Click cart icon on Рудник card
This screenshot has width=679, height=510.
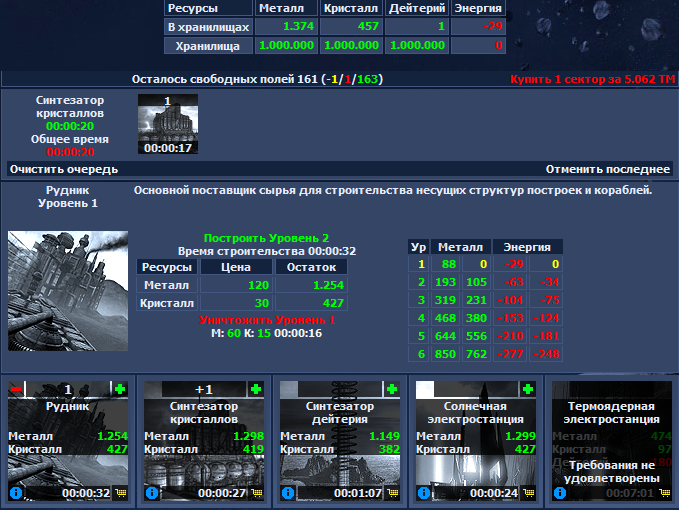(x=121, y=493)
